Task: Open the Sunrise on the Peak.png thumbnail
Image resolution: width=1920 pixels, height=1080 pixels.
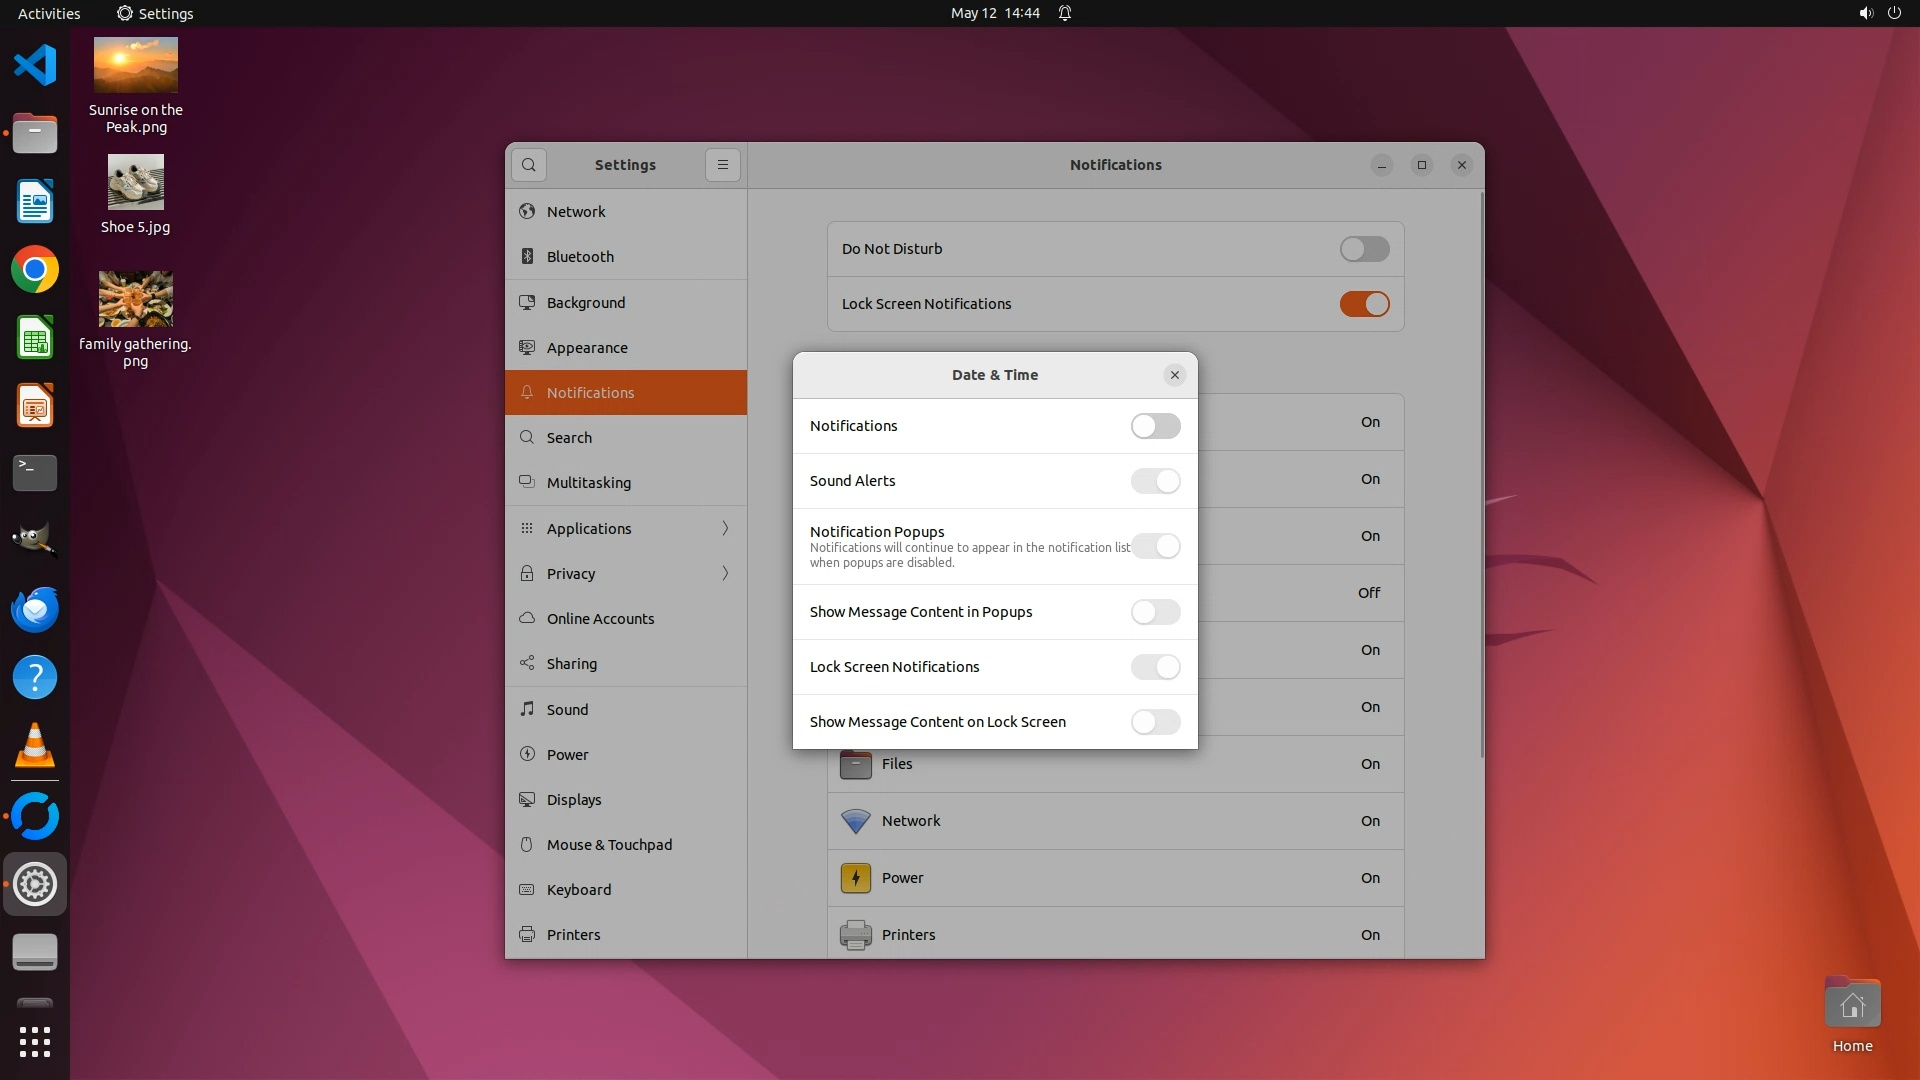Action: click(136, 65)
